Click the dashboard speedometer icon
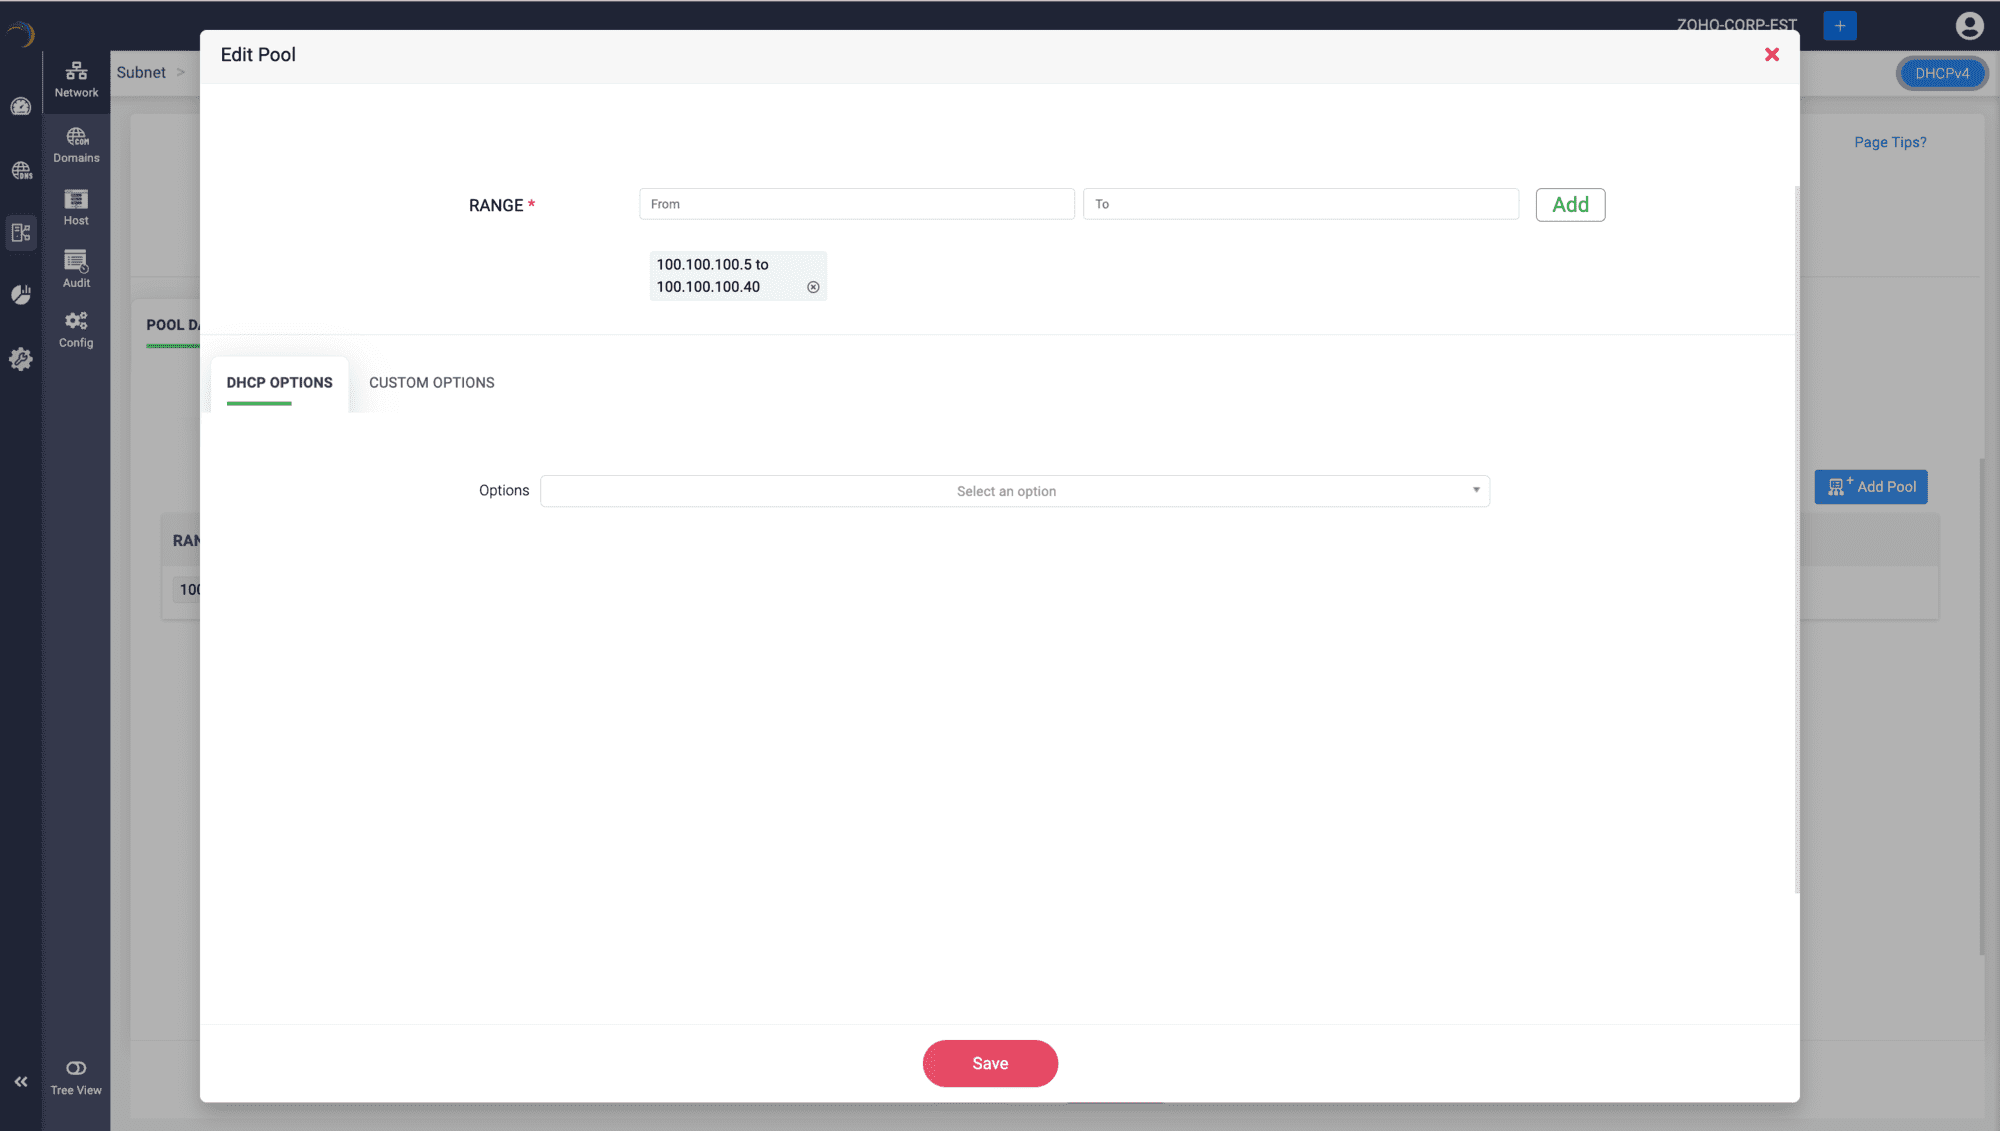2000x1131 pixels. (21, 107)
